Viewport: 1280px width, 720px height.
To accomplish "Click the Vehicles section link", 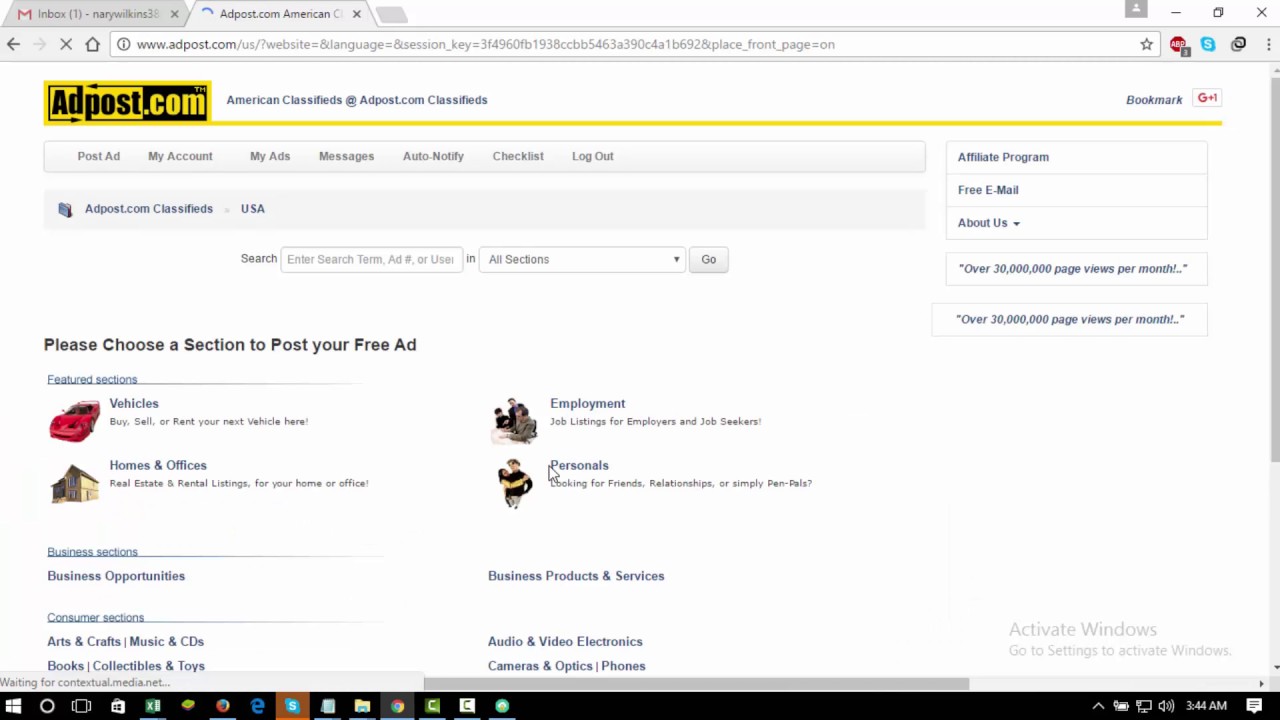I will tap(134, 403).
